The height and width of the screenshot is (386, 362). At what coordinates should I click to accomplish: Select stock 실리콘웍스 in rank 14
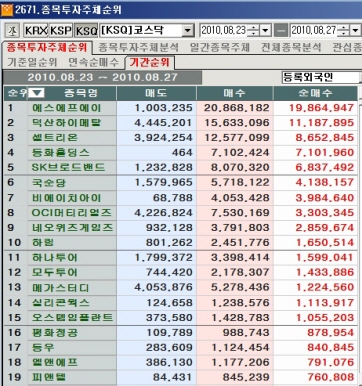[60, 303]
